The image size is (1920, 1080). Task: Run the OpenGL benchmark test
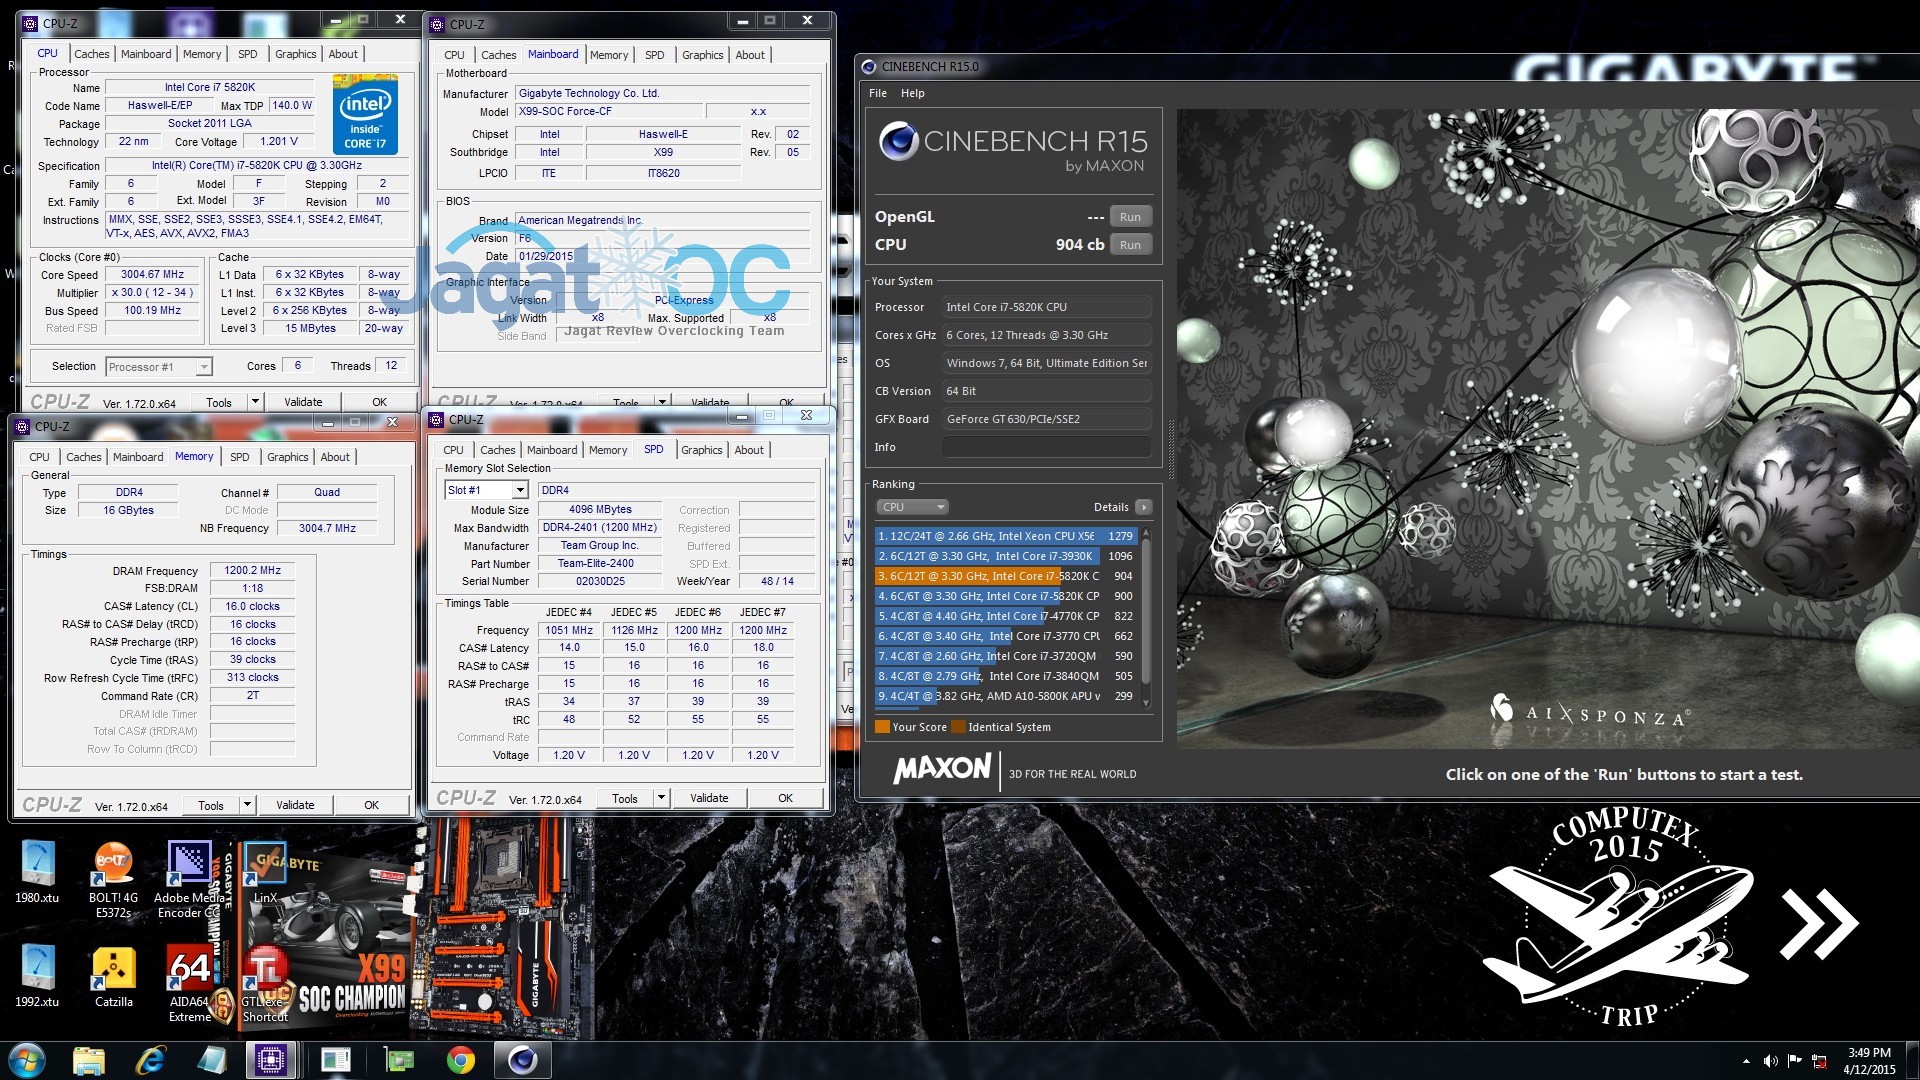coord(1130,217)
